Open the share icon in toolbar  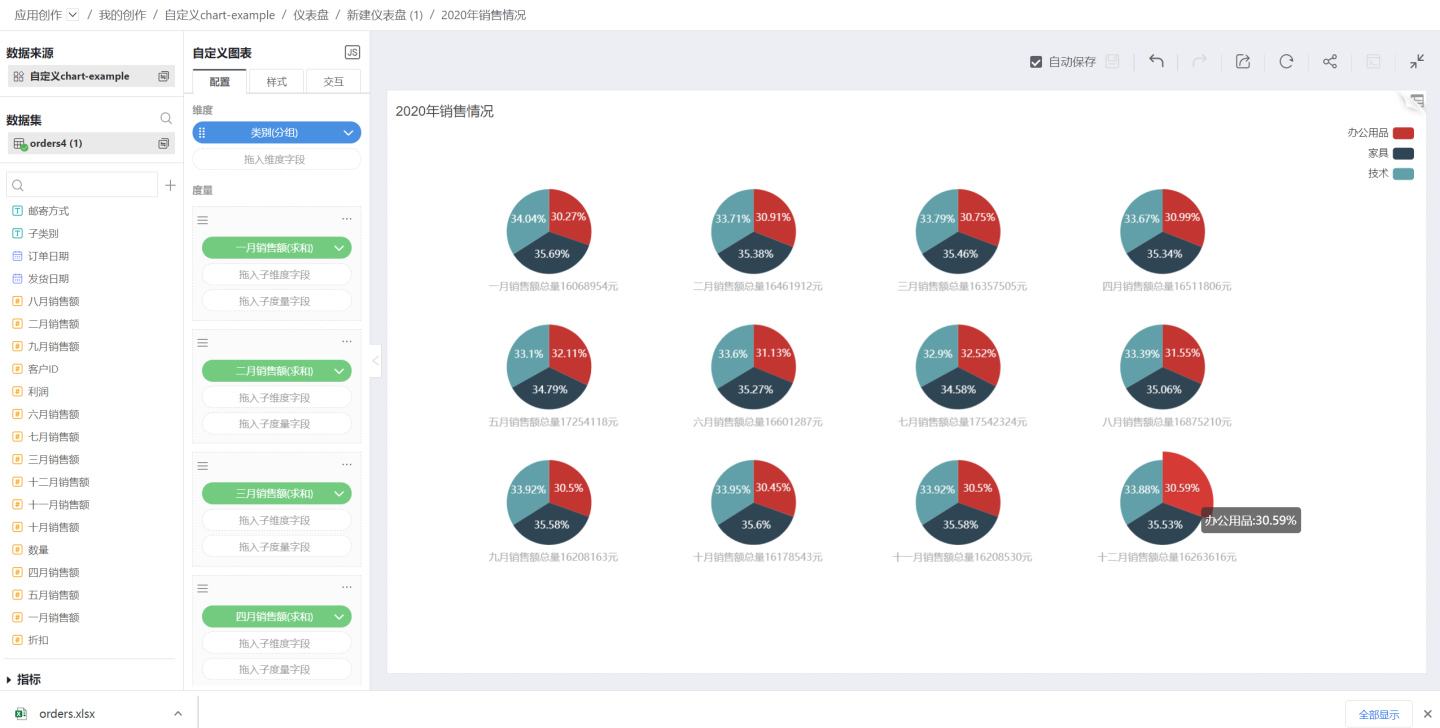pyautogui.click(x=1330, y=61)
